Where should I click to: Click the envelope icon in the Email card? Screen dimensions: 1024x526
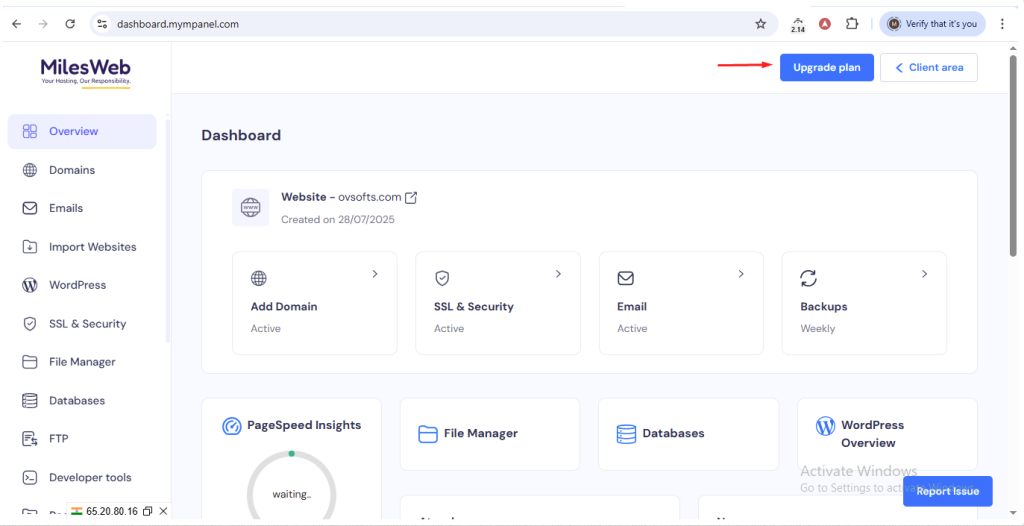coord(625,278)
